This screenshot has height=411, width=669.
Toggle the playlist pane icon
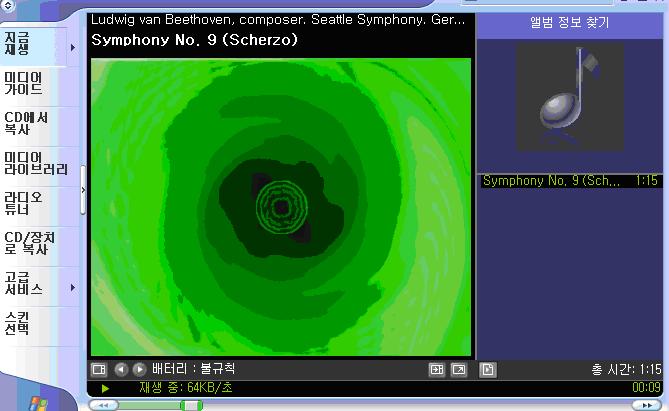pos(487,370)
